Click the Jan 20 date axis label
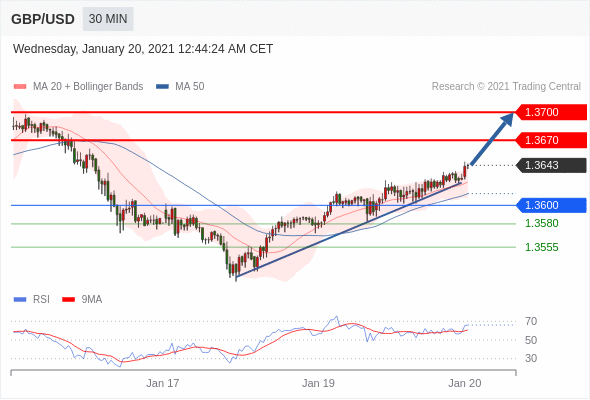Image resolution: width=590 pixels, height=400 pixels. [465, 383]
